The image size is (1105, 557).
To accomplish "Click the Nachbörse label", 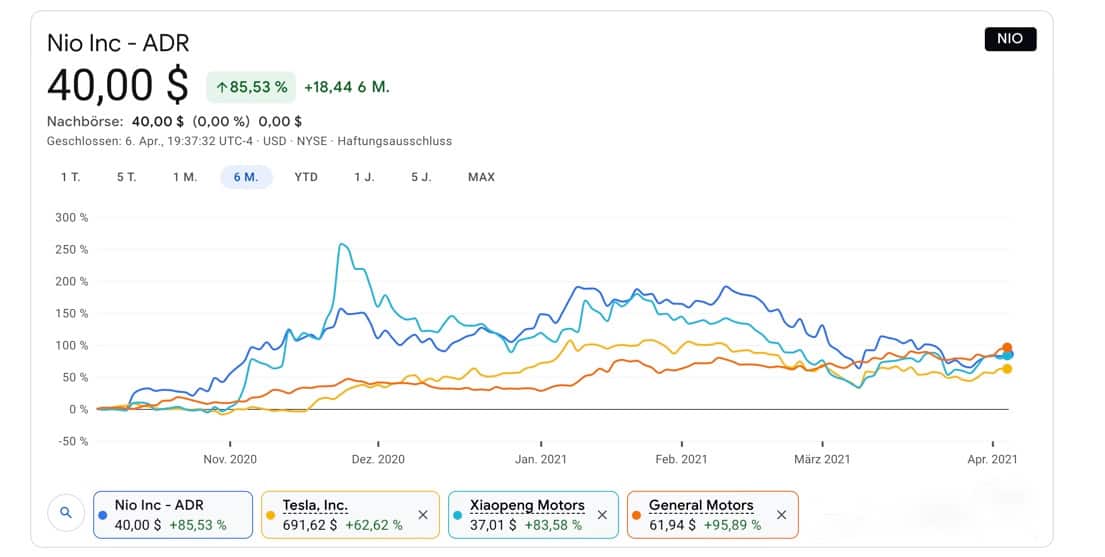I will (x=85, y=121).
